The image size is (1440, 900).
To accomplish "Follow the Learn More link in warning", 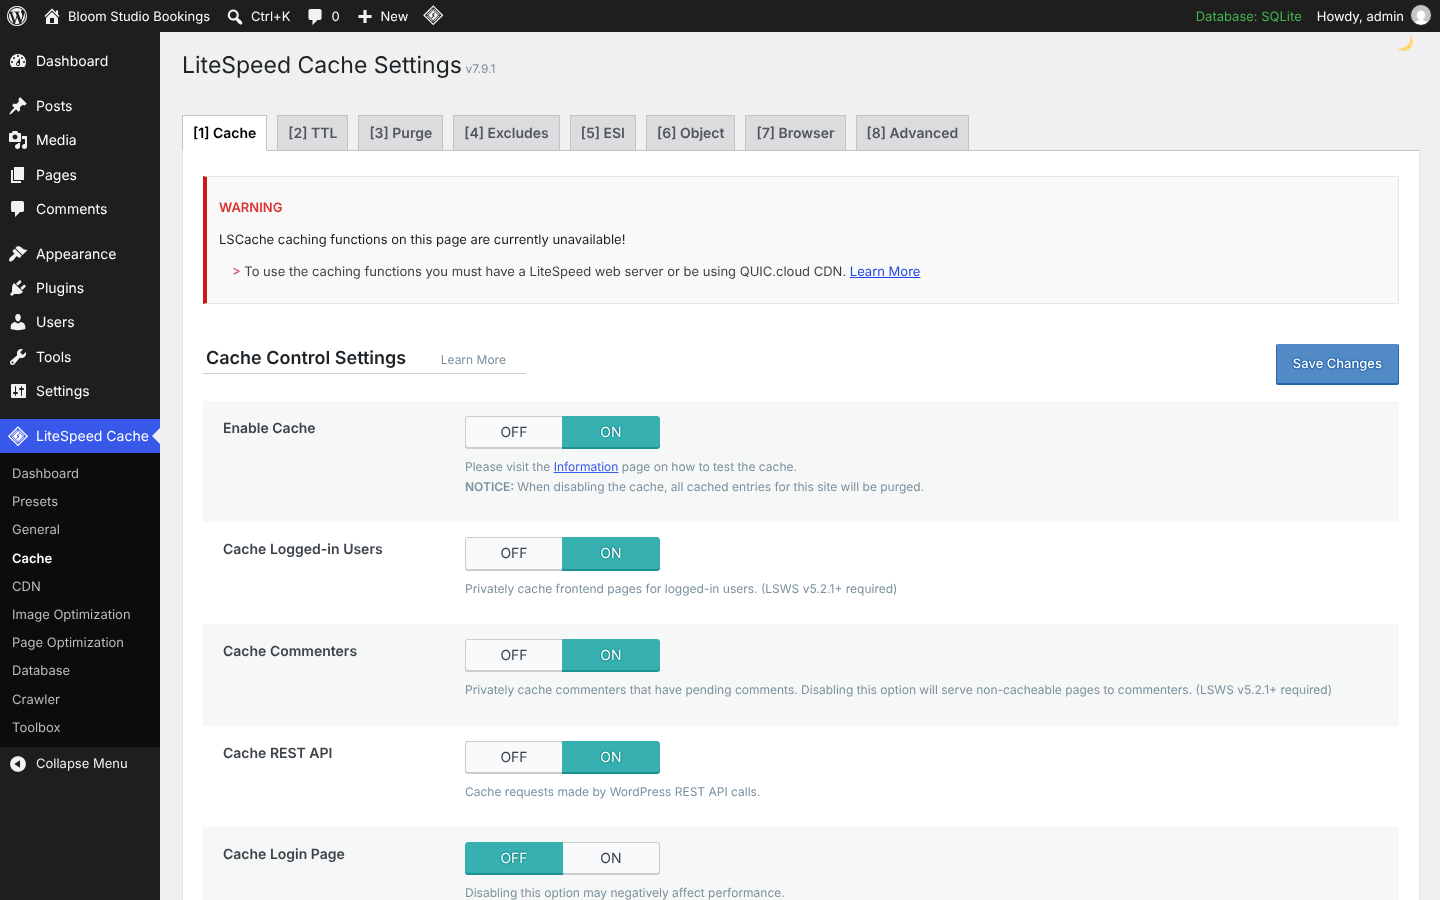I will click(885, 272).
